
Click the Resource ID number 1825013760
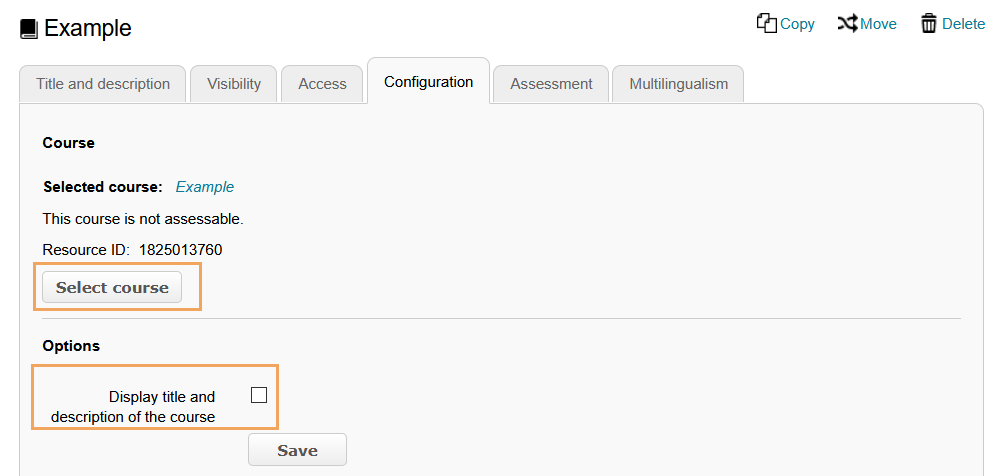[180, 249]
